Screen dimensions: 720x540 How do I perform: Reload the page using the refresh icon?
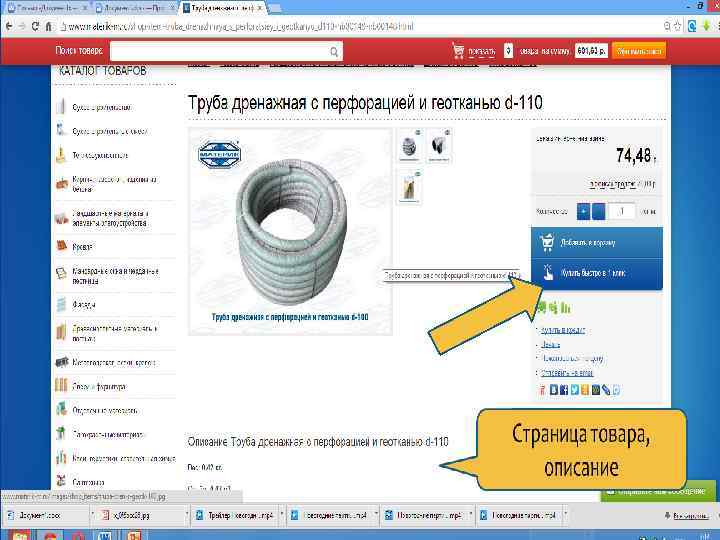click(x=35, y=26)
